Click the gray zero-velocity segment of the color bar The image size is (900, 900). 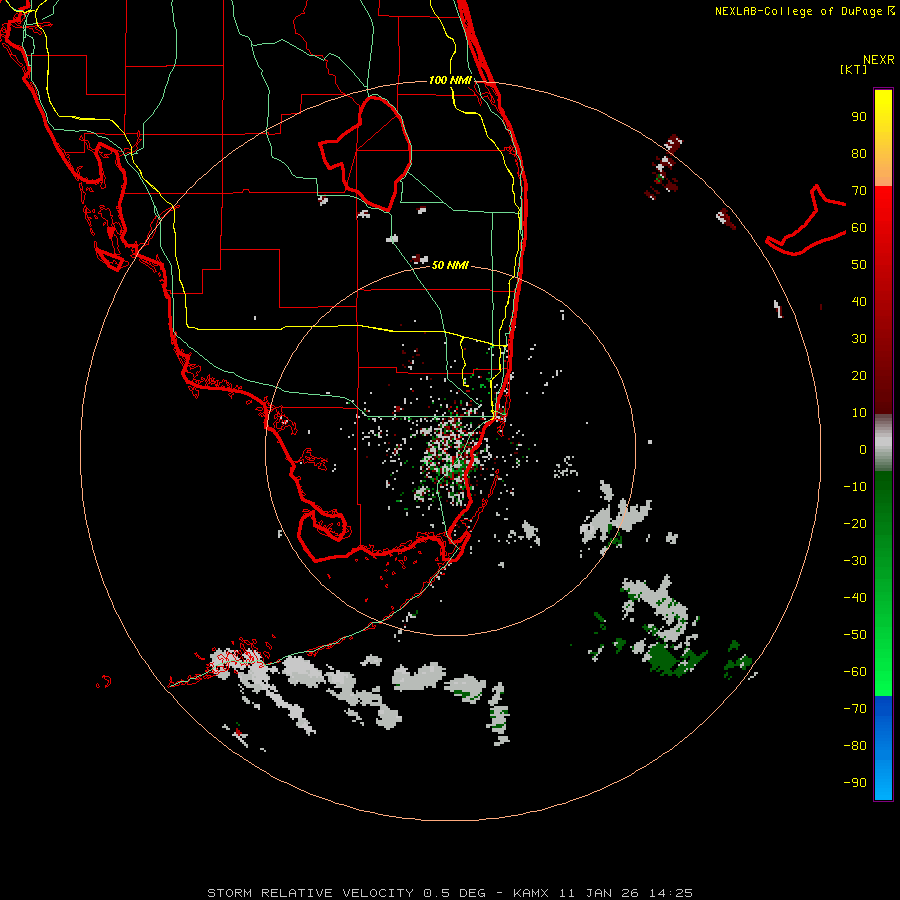pos(883,443)
